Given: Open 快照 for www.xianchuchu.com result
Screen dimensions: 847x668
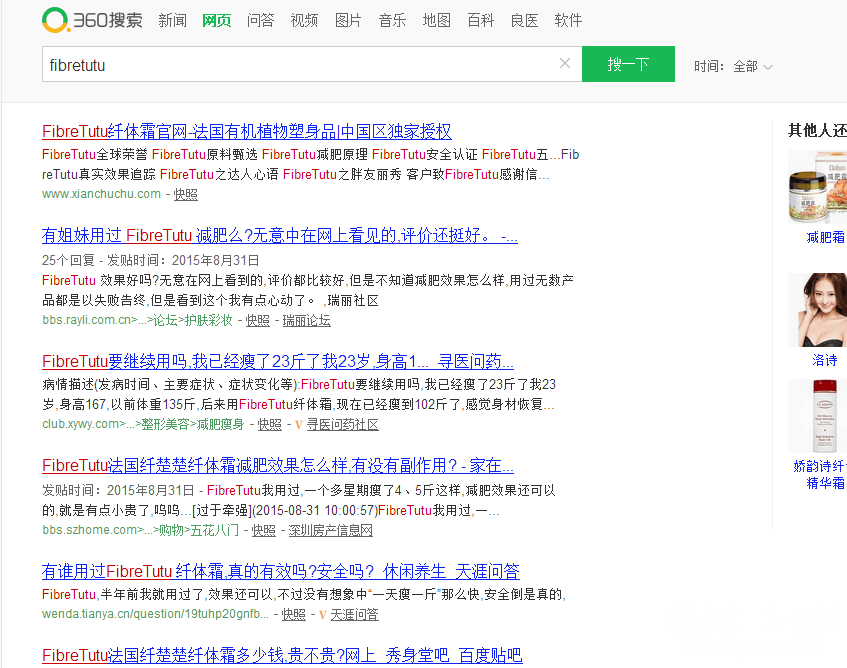Looking at the screenshot, I should (185, 194).
